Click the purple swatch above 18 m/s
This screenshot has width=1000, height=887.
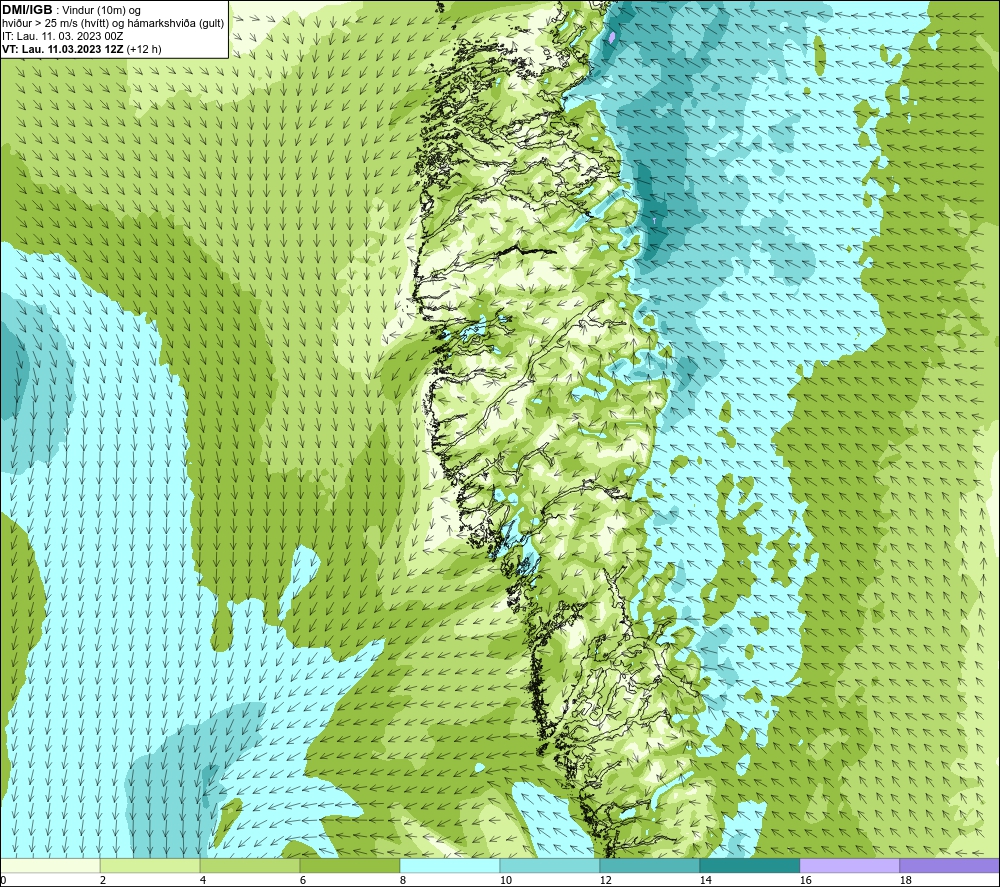coord(950,865)
